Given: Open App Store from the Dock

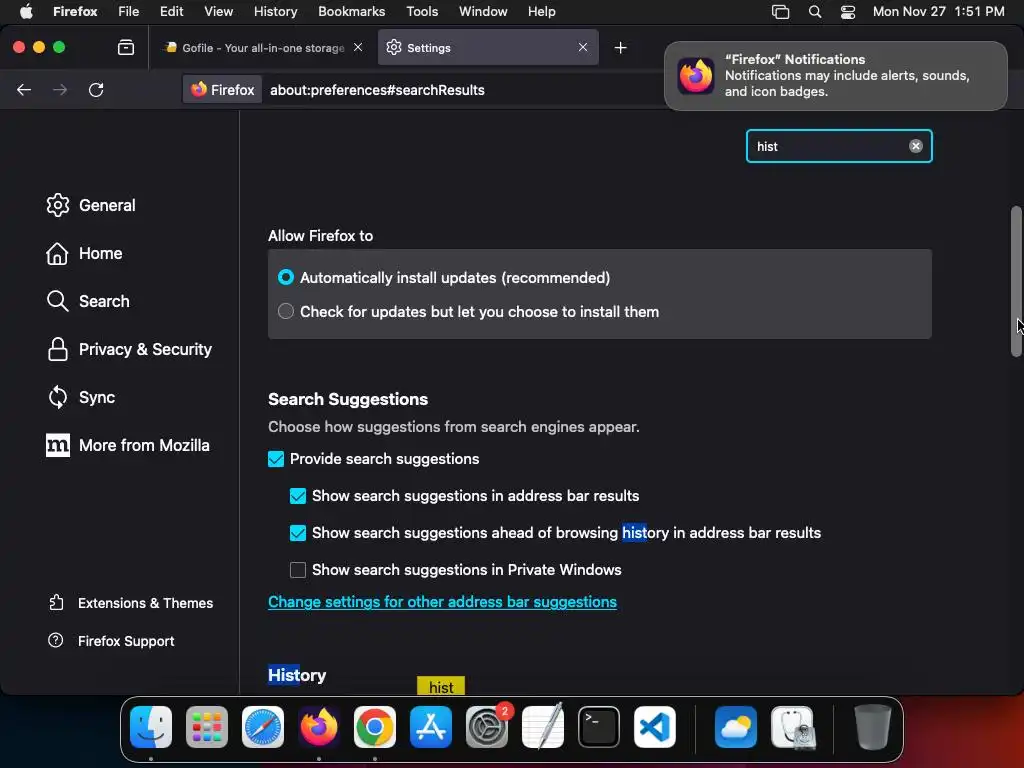Looking at the screenshot, I should pos(431,727).
